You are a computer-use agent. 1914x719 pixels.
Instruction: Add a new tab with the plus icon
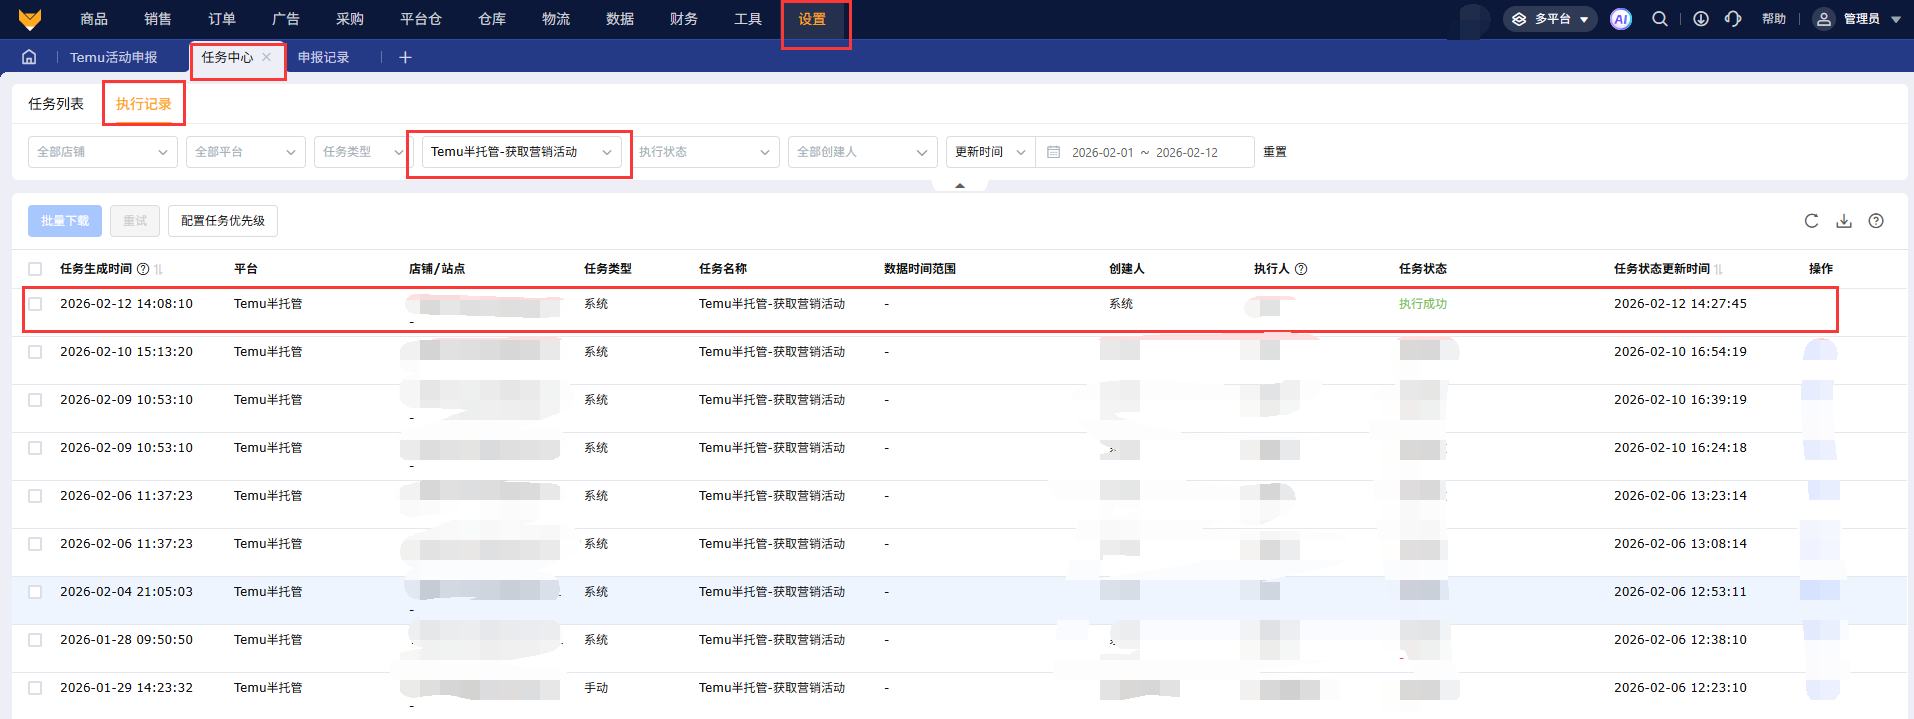(x=405, y=57)
